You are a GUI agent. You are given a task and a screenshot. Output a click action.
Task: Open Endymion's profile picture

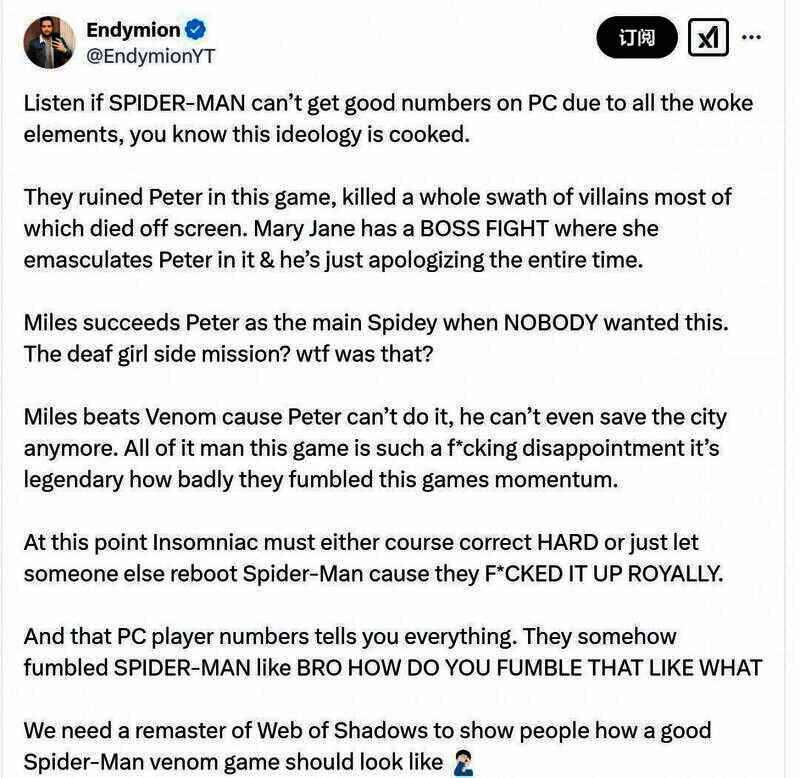click(x=50, y=43)
